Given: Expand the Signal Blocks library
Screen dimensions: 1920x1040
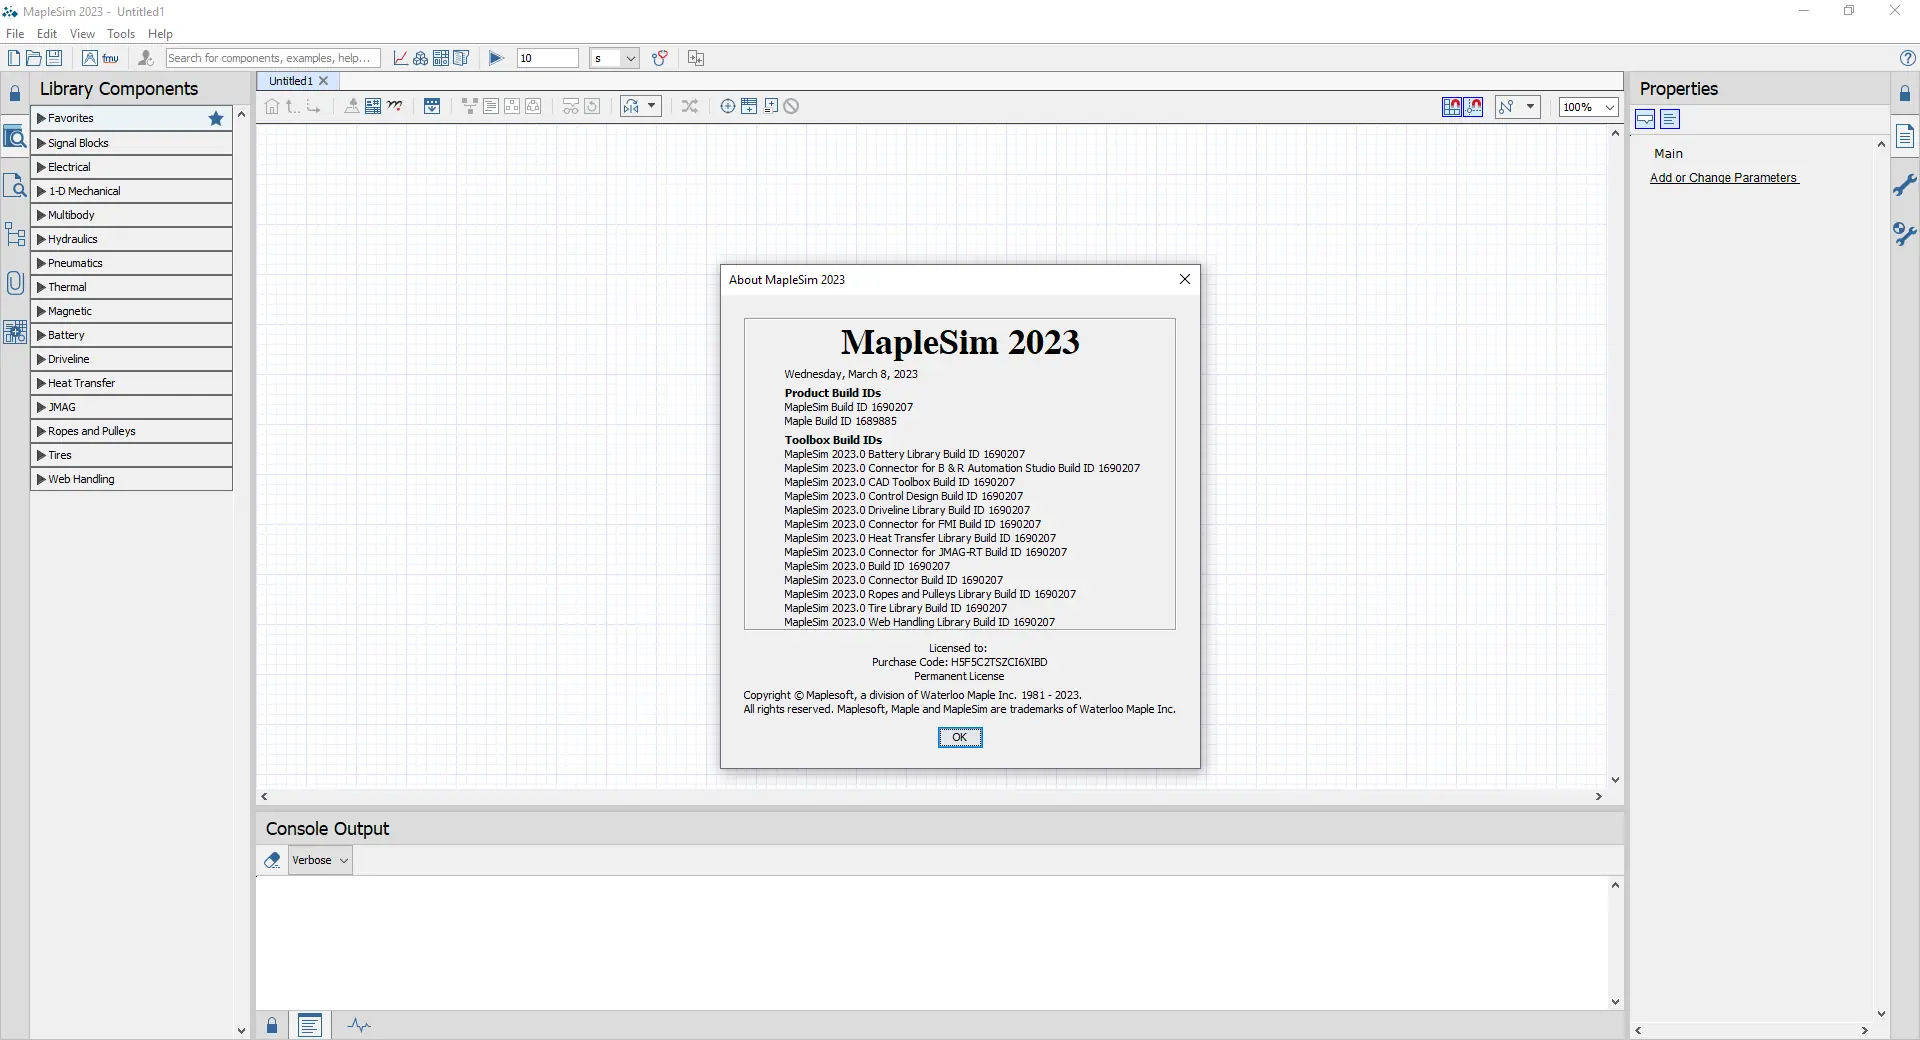Looking at the screenshot, I should pyautogui.click(x=131, y=143).
